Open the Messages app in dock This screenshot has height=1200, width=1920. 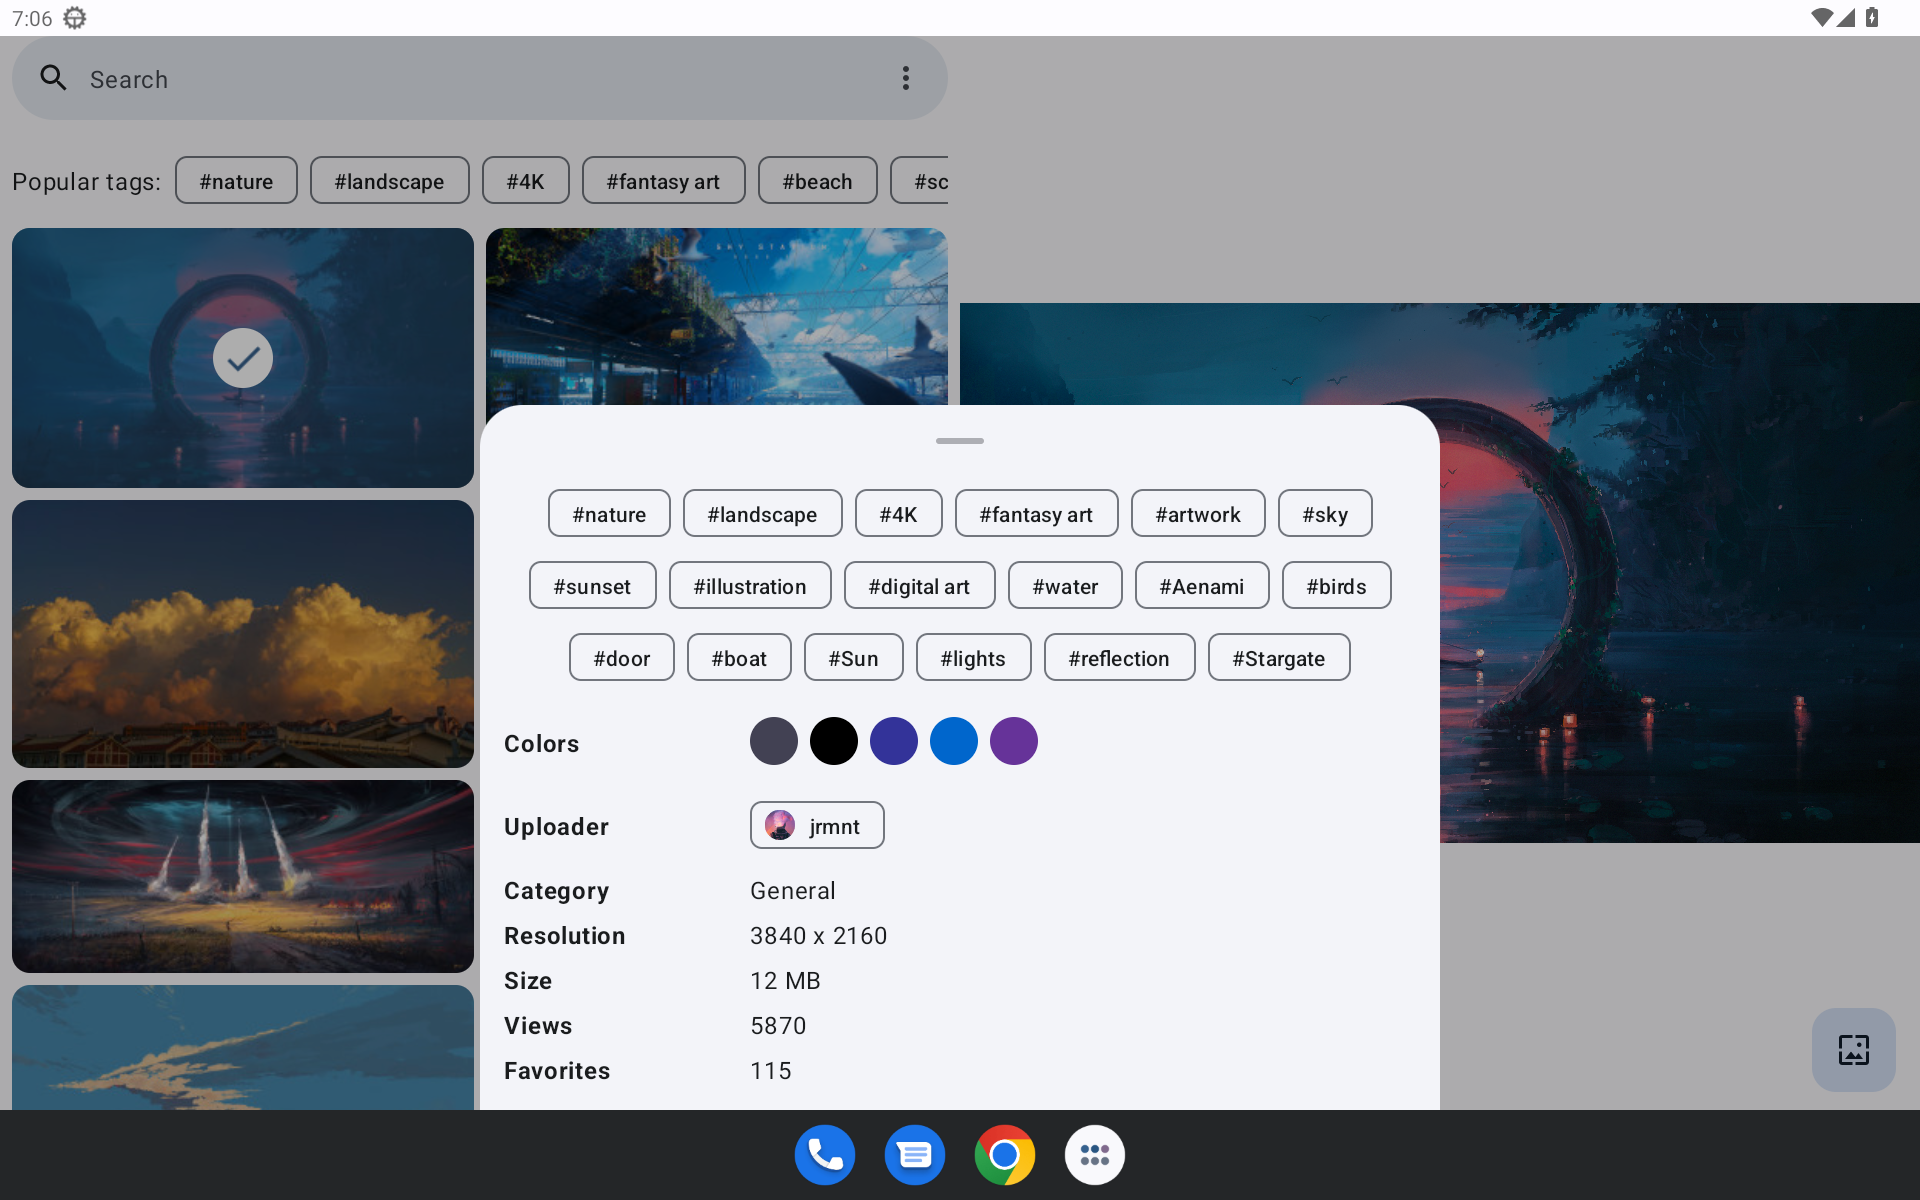point(915,1155)
